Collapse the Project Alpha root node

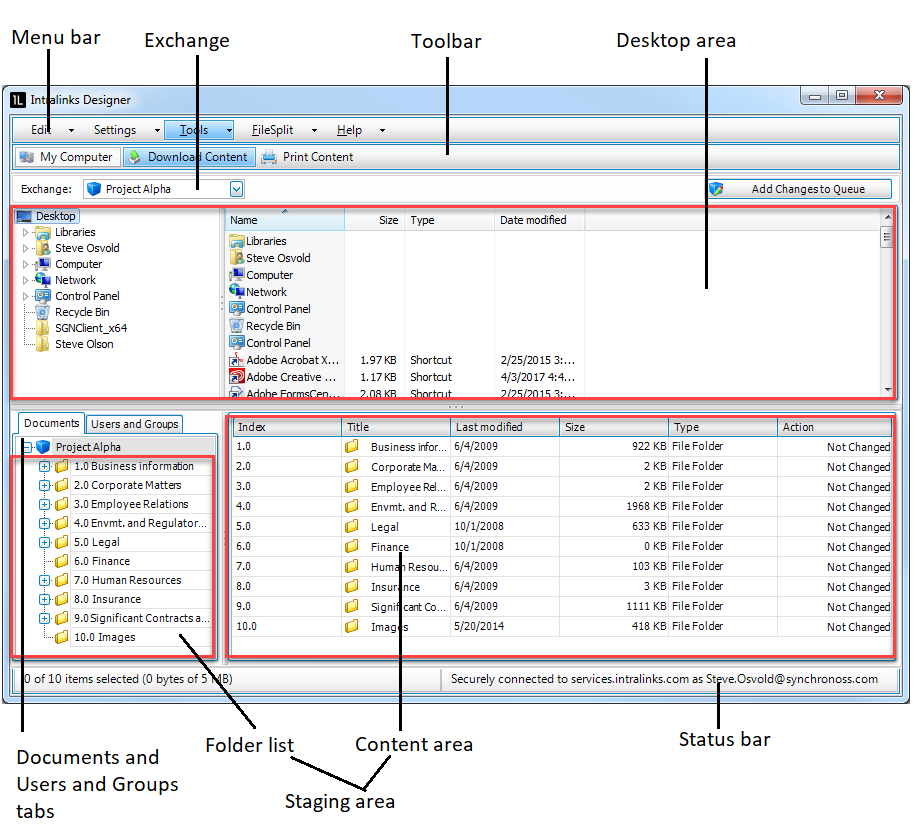tap(27, 448)
